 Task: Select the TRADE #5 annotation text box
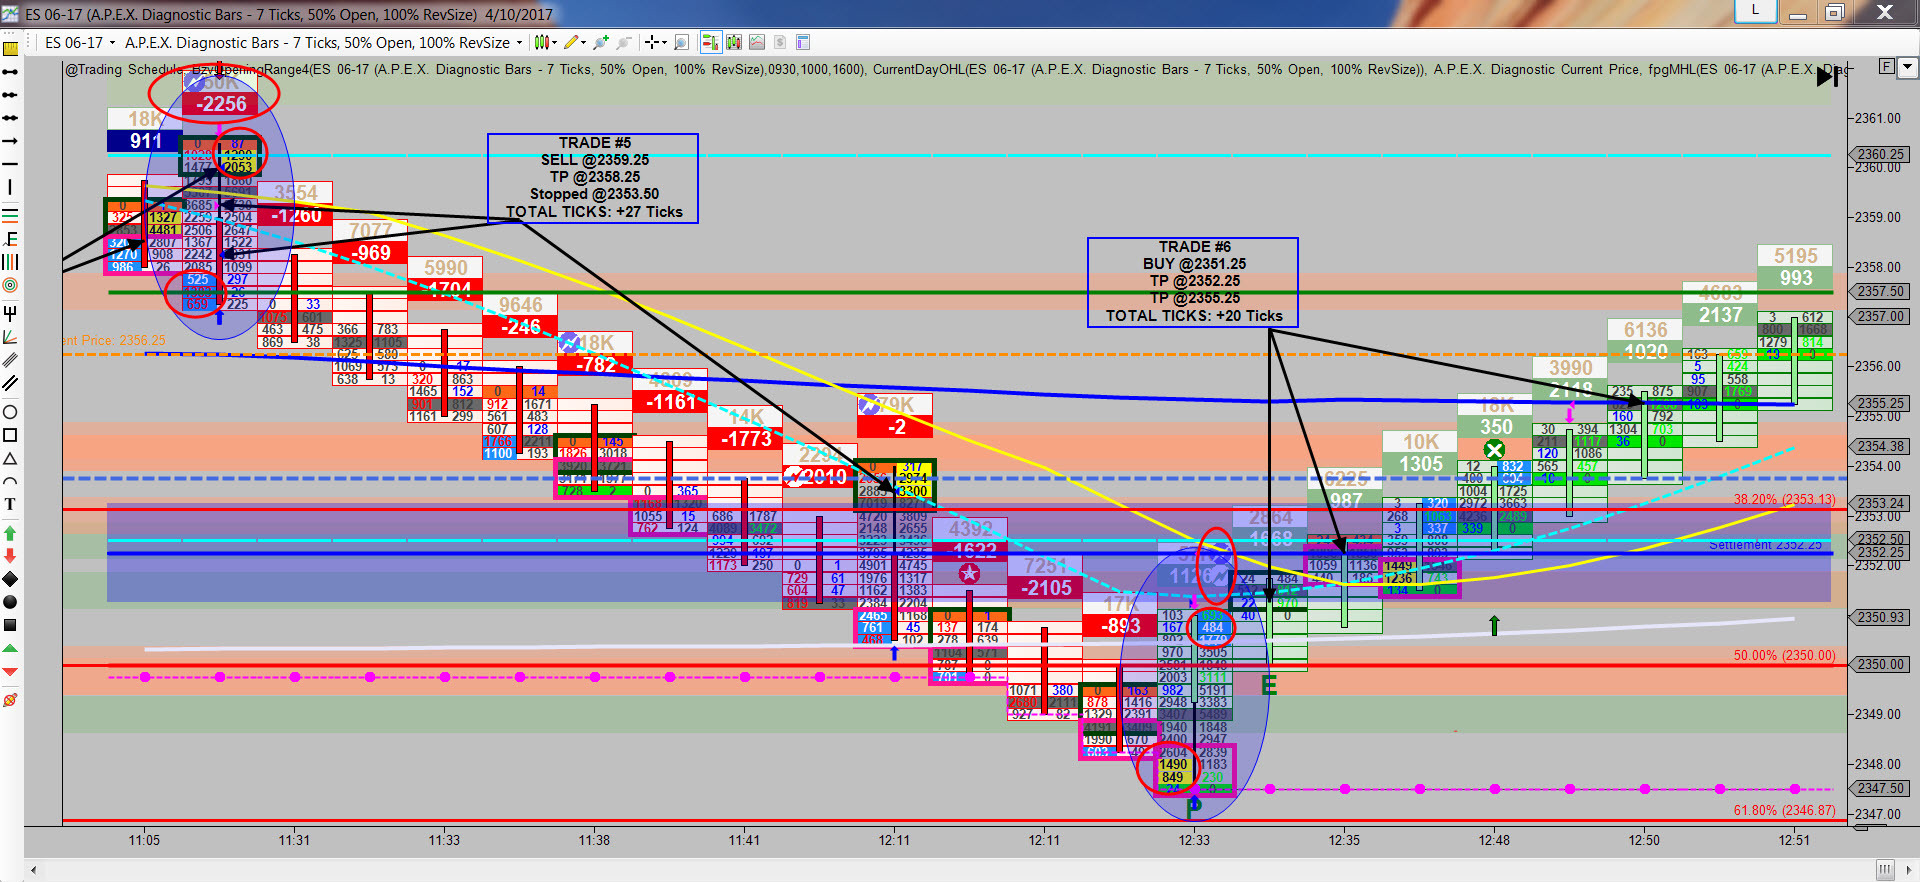593,178
